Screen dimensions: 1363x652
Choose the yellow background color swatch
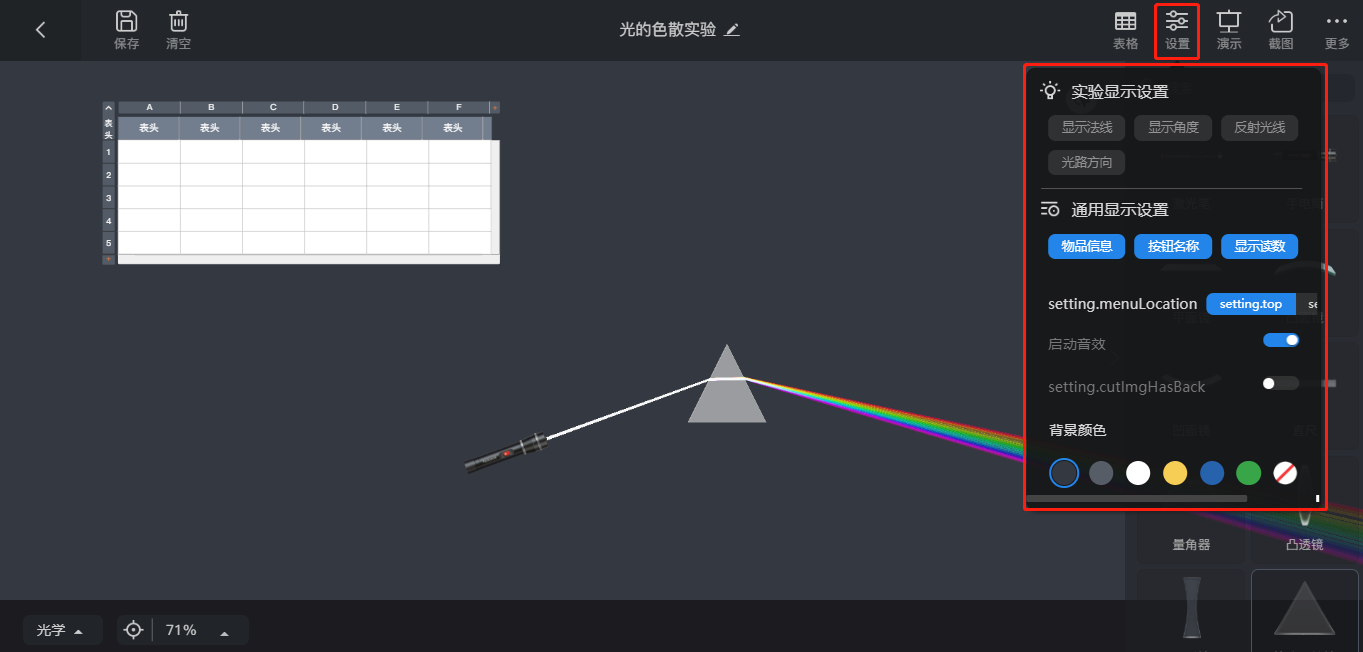click(x=1175, y=473)
